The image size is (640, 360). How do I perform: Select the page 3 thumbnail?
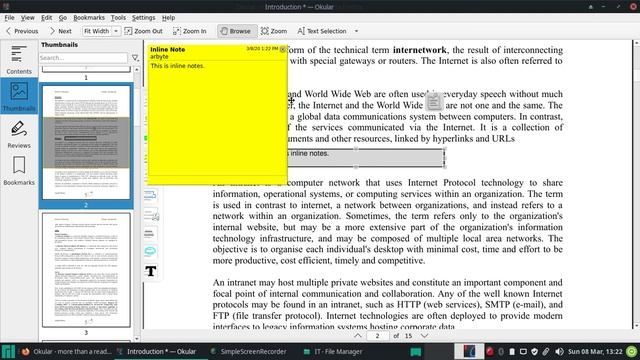[x=86, y=270]
